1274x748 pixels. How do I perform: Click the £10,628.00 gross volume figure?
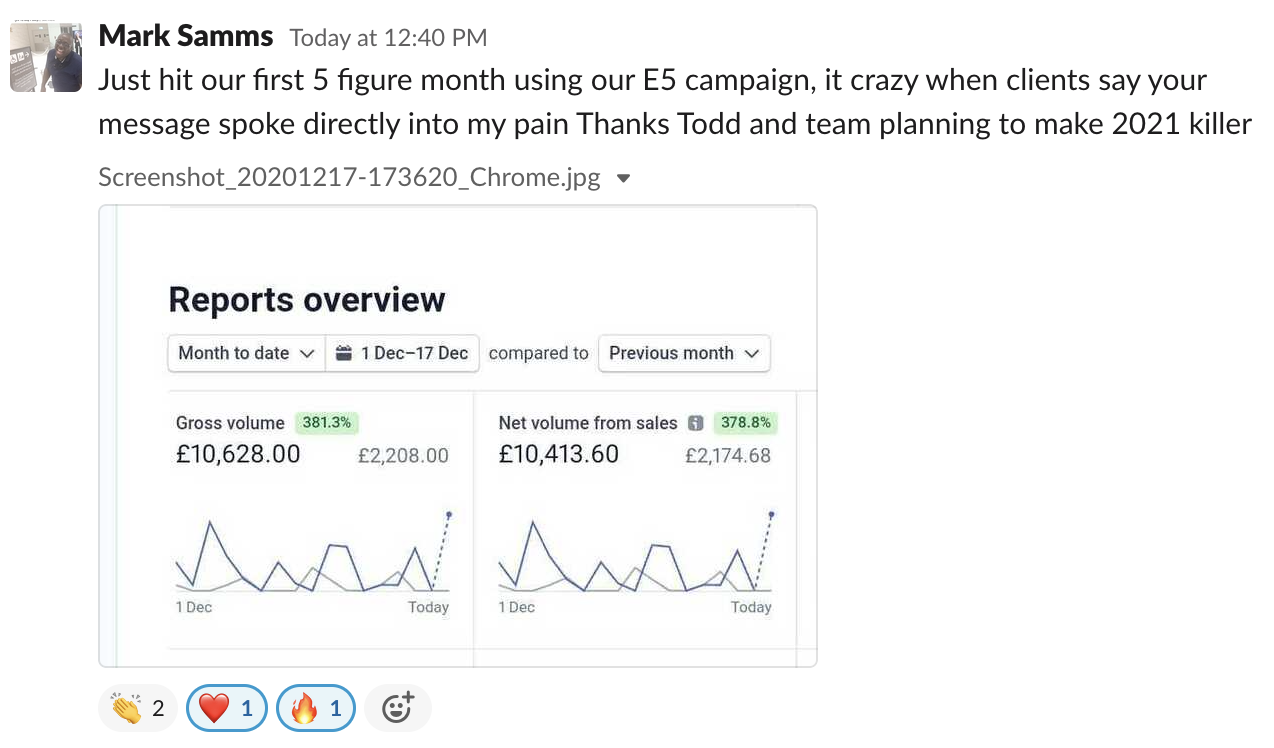(238, 454)
